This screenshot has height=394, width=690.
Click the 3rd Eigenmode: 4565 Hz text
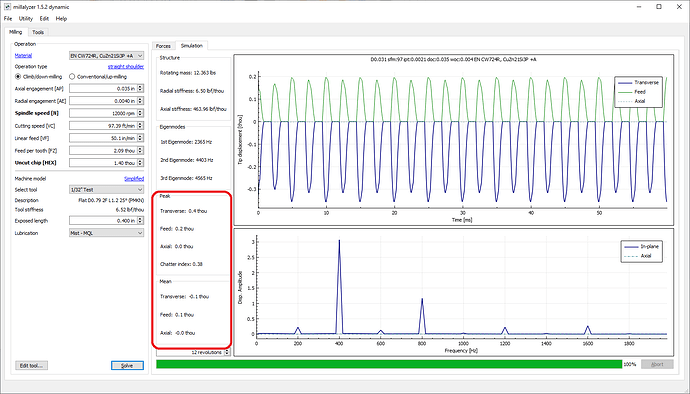tap(187, 178)
